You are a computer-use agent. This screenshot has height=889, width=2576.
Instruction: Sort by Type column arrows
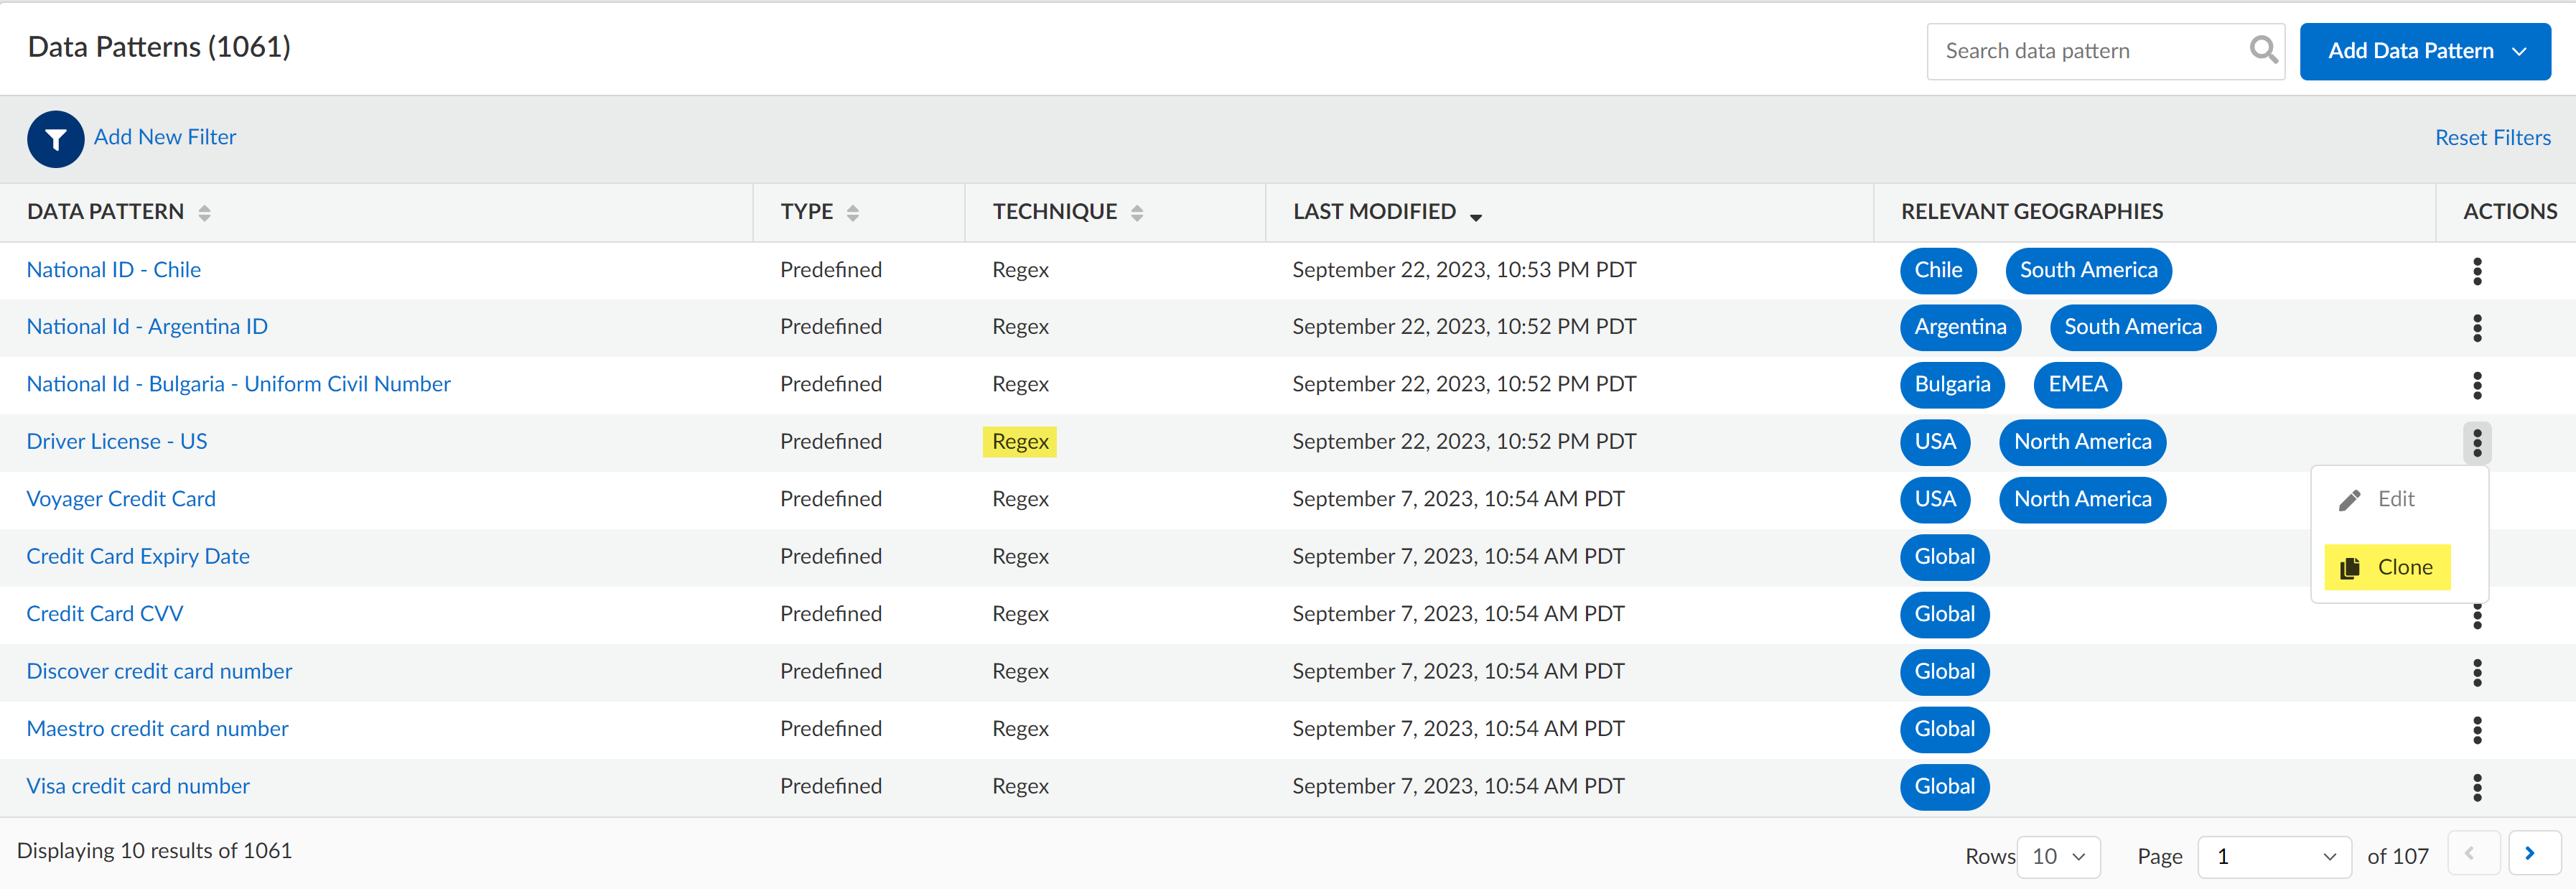pos(852,212)
